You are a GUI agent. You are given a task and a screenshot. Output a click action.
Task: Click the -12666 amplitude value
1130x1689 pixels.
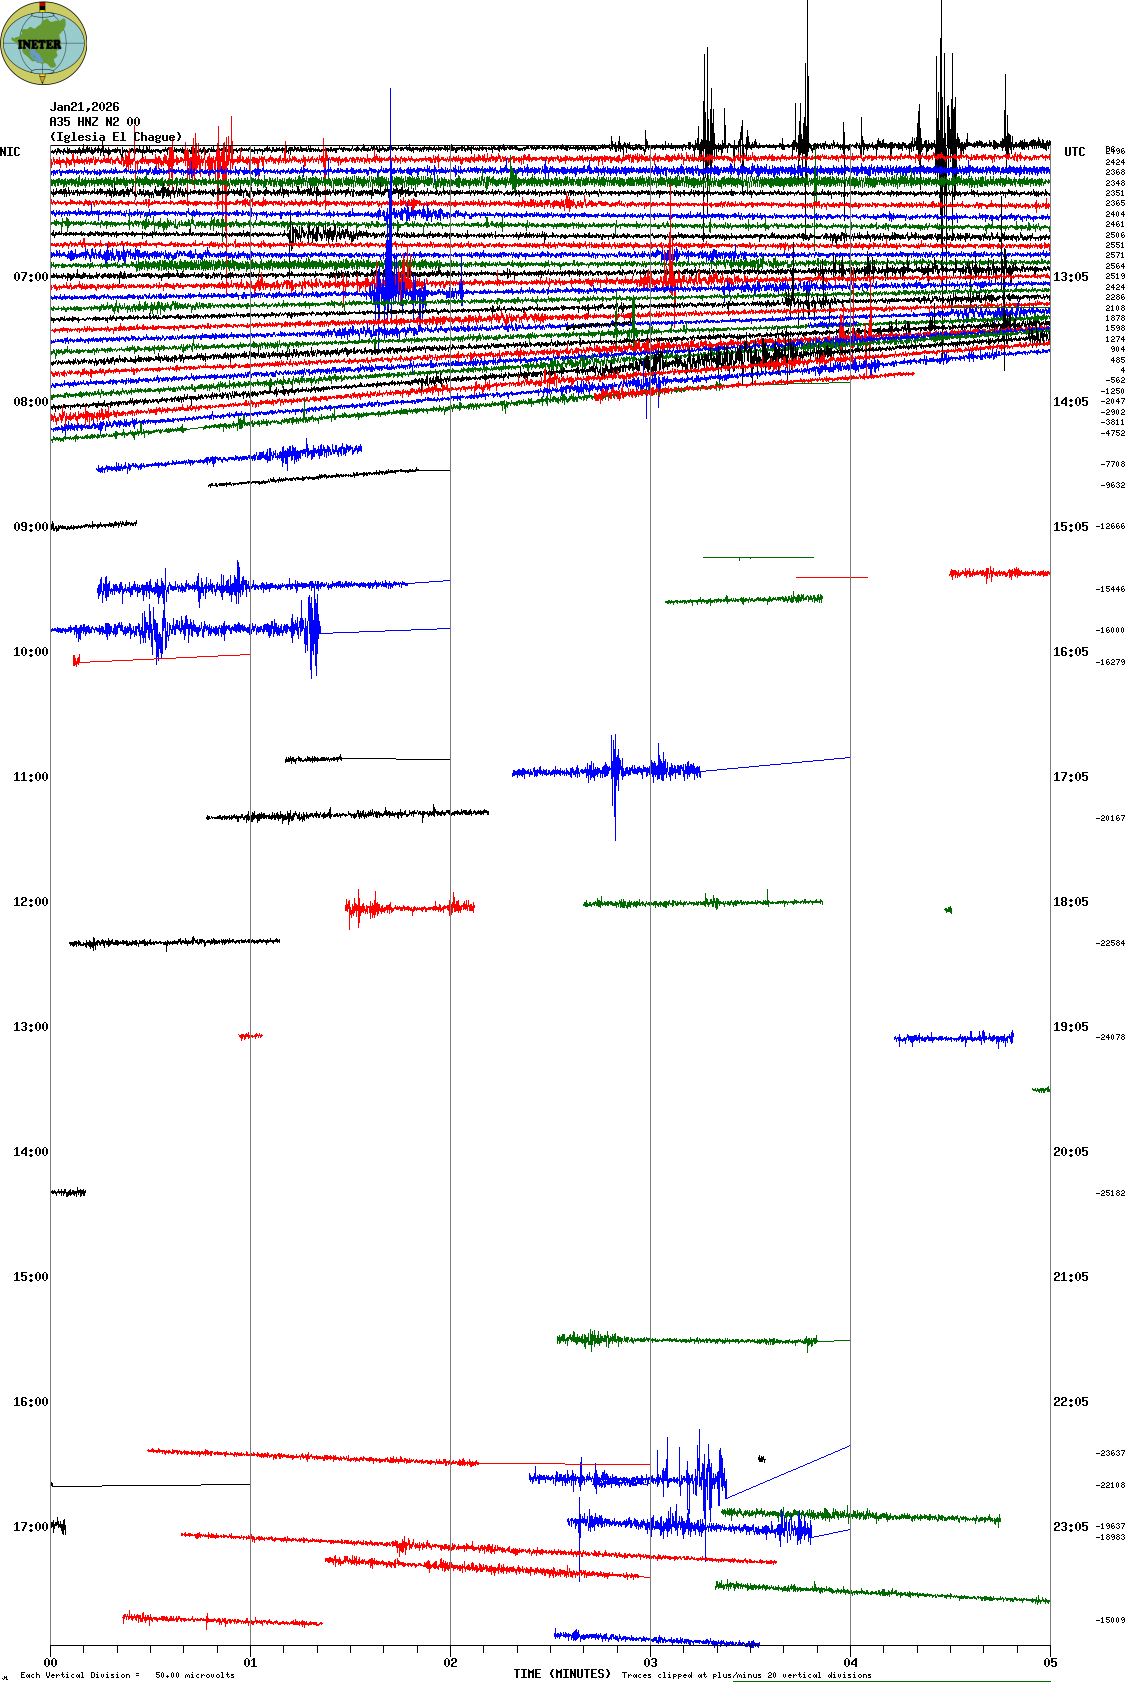click(x=1110, y=527)
